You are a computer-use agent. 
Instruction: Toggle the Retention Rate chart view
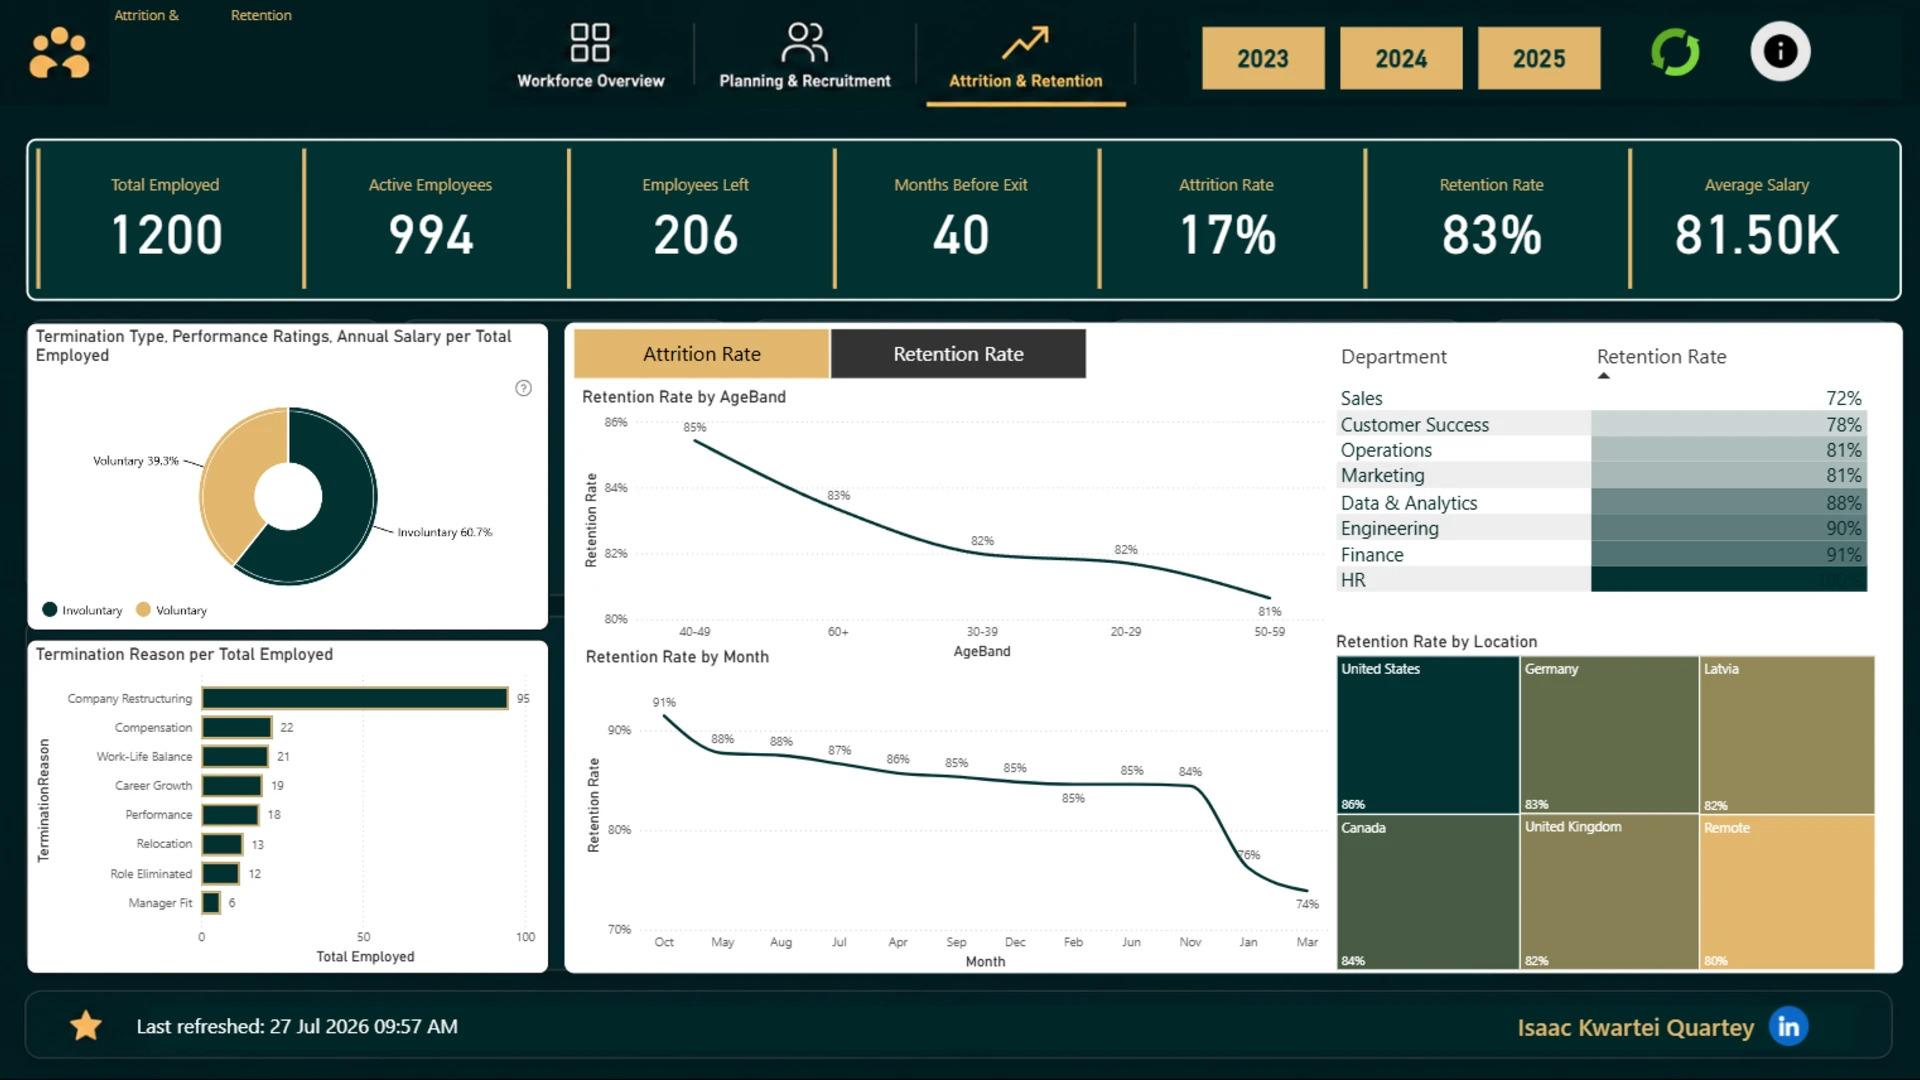pos(958,354)
